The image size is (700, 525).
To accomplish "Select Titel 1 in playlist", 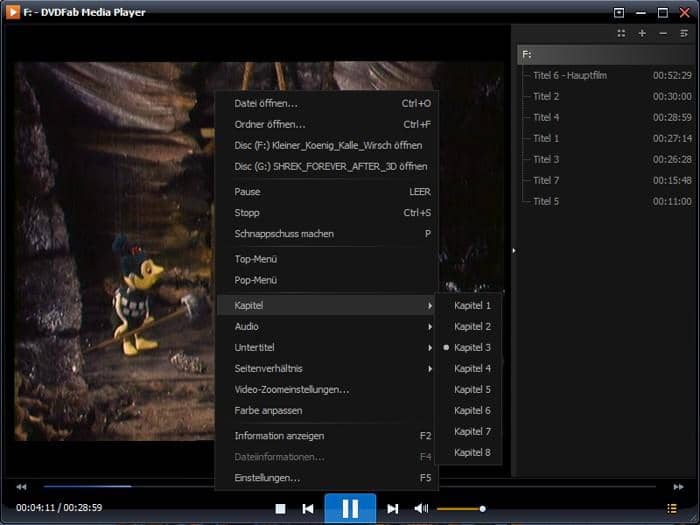I will click(607, 138).
